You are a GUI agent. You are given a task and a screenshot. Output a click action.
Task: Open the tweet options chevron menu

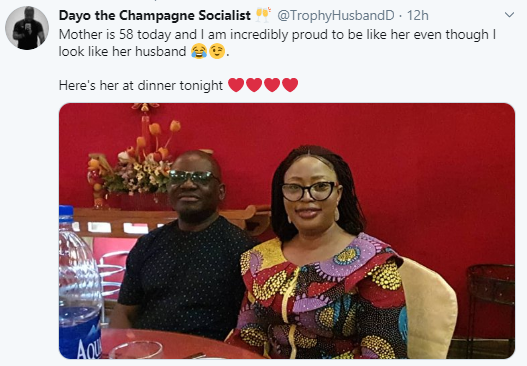pyautogui.click(x=510, y=15)
